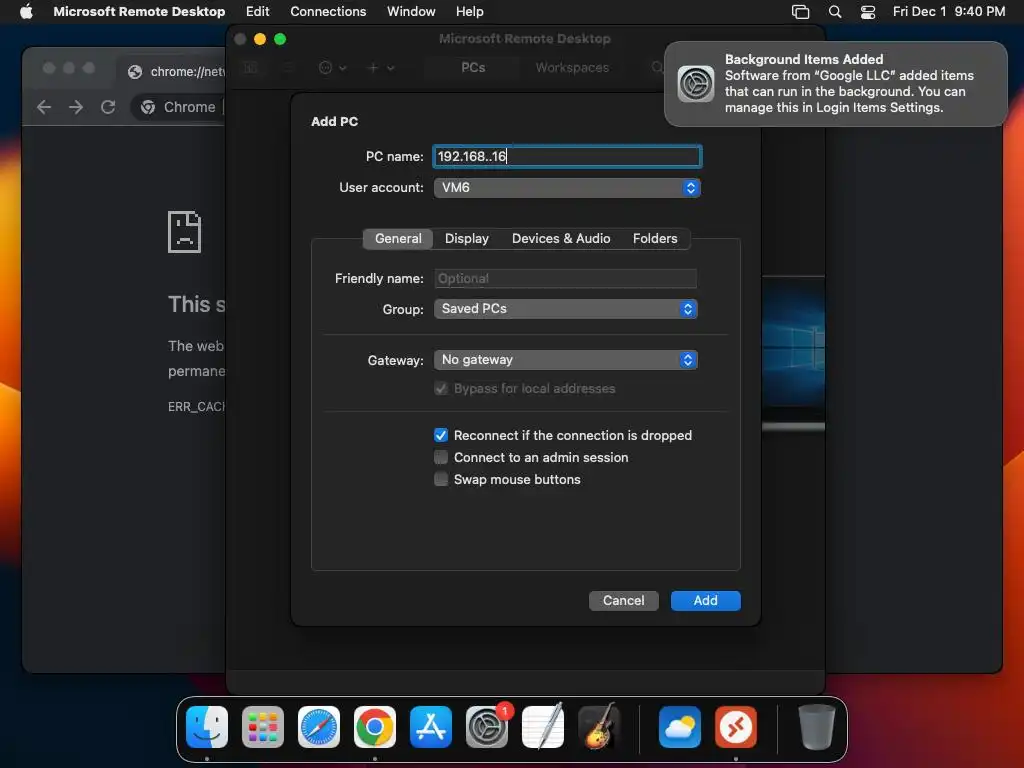
Task: Click Microsoft Remote Desktop dock icon
Action: point(736,727)
